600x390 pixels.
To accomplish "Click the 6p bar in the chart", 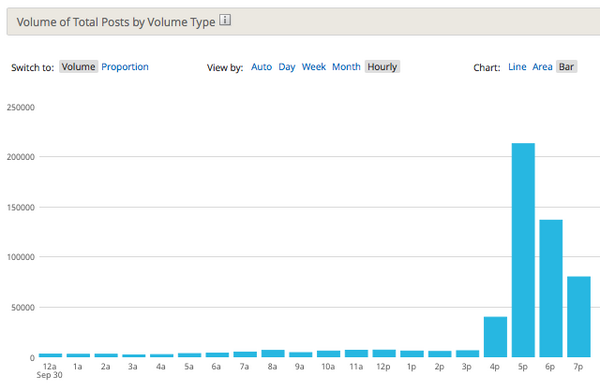I will (551, 289).
